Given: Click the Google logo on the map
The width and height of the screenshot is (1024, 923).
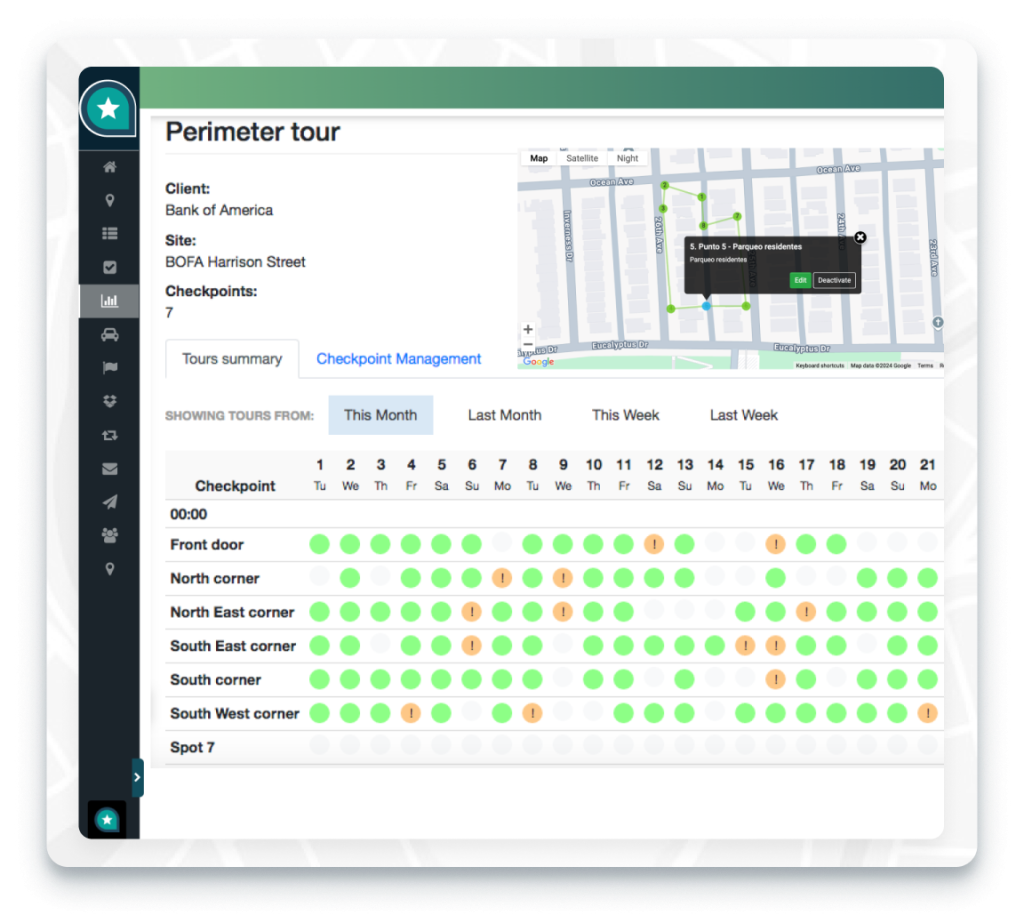Looking at the screenshot, I should (x=539, y=361).
